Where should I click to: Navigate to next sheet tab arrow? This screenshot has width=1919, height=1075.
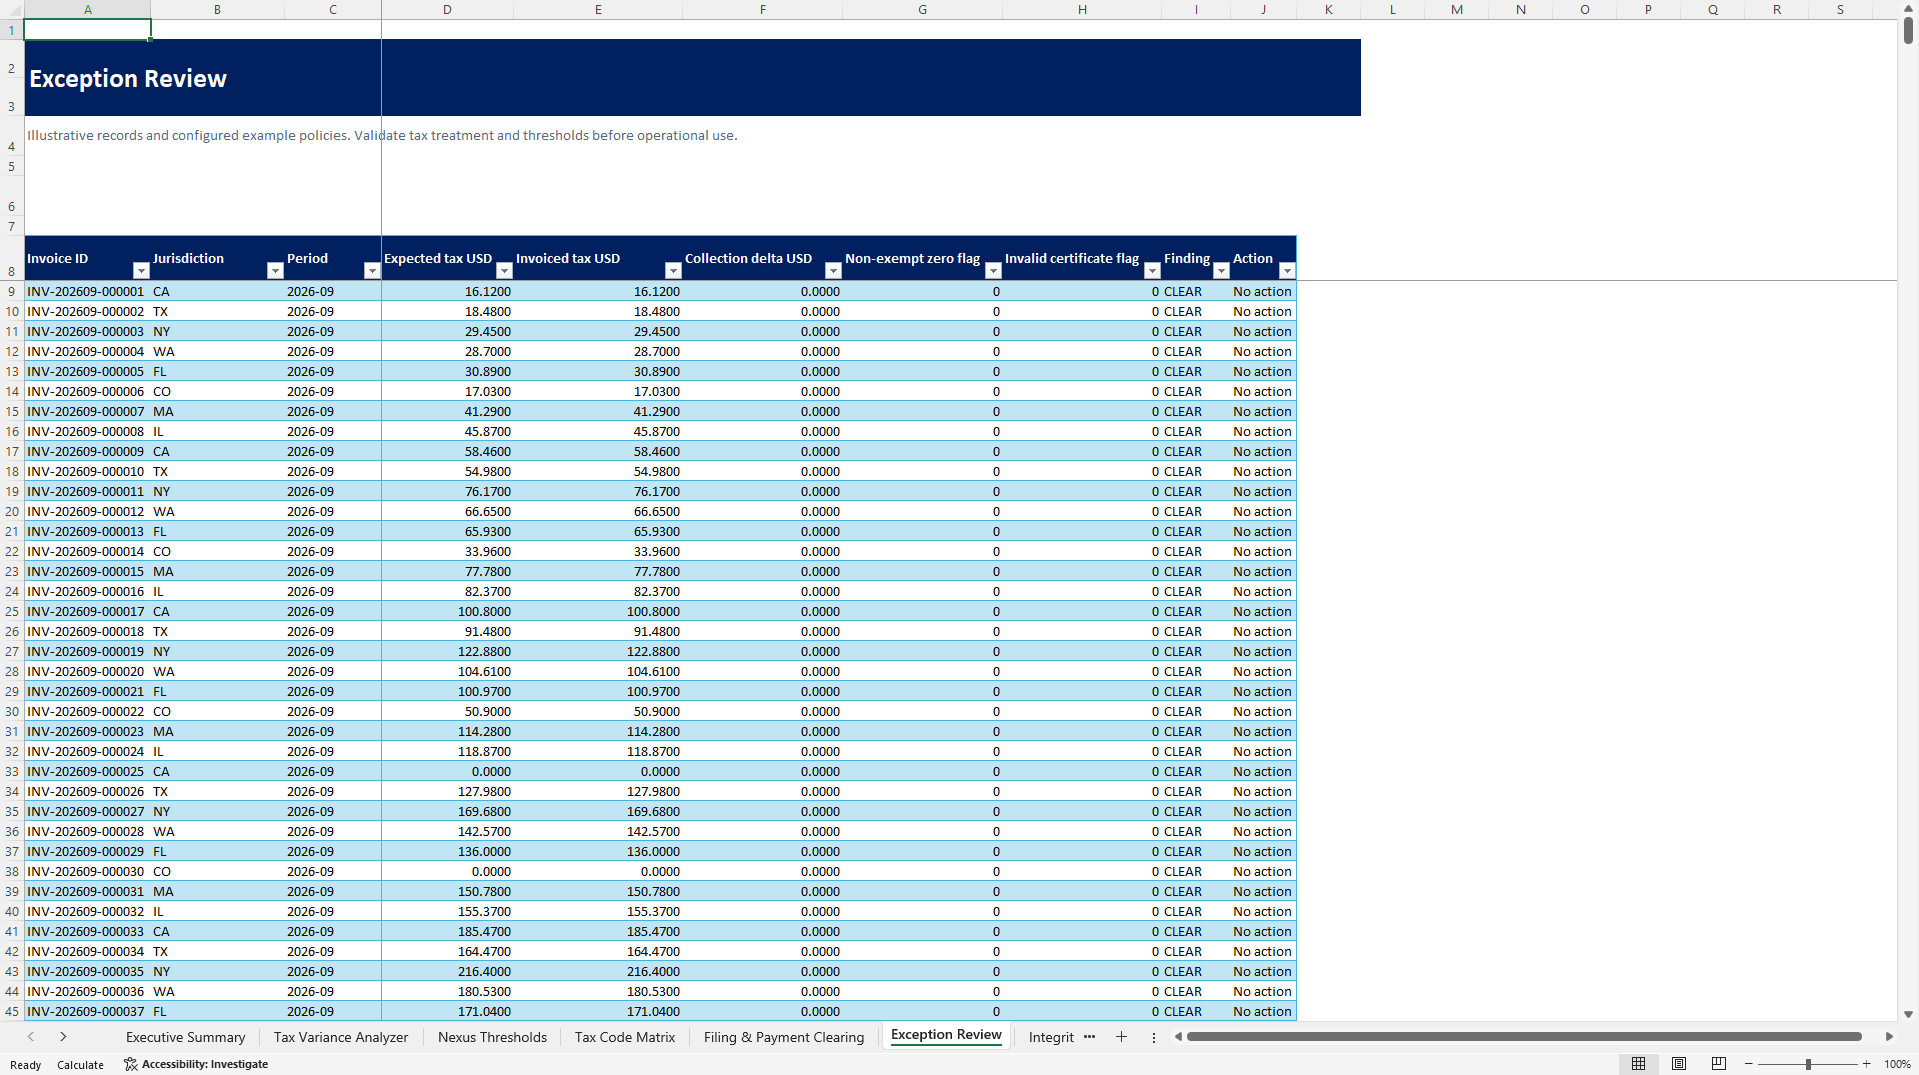[63, 1037]
